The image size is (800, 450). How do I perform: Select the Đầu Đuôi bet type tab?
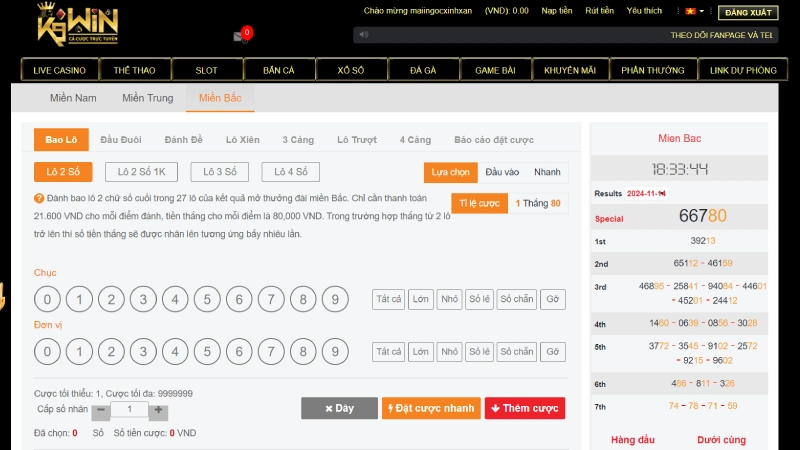(121, 140)
